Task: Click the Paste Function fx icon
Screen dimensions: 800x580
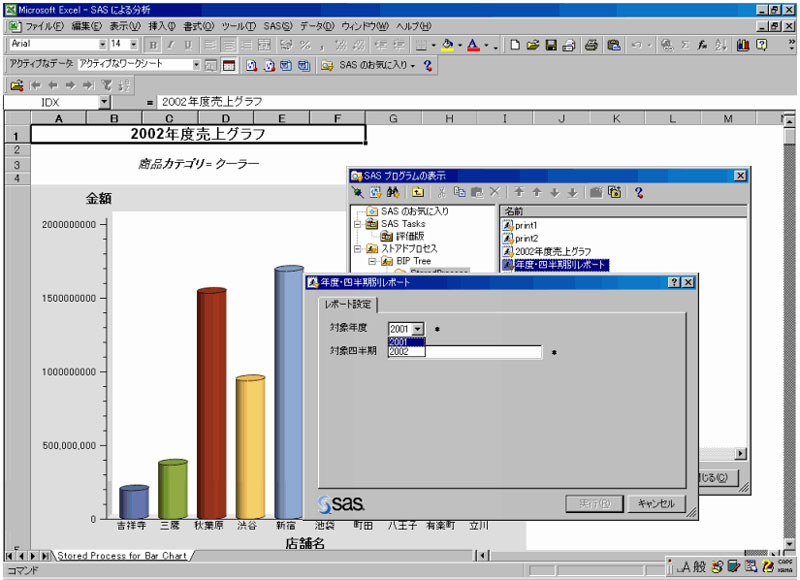Action: [x=703, y=45]
